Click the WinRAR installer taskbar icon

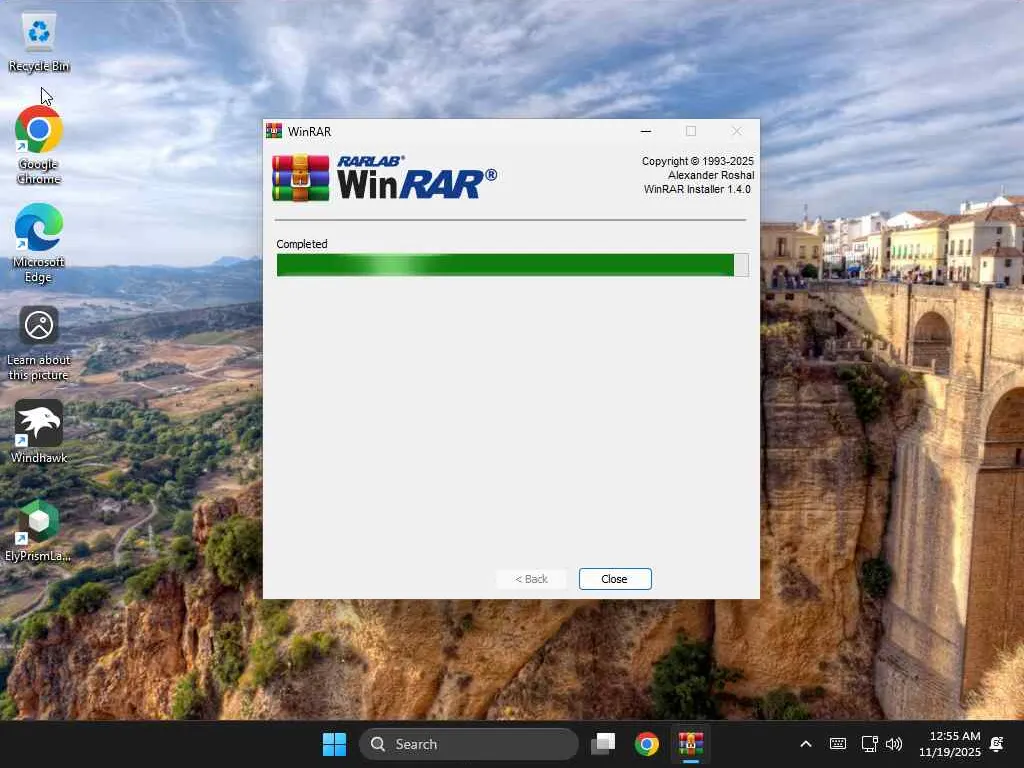point(690,744)
